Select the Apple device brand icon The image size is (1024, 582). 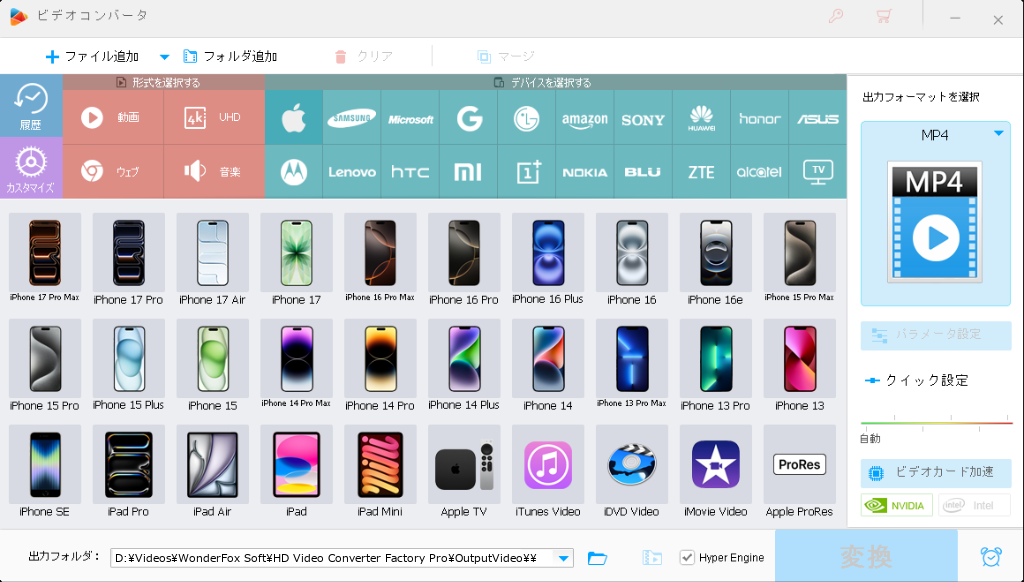(x=294, y=118)
